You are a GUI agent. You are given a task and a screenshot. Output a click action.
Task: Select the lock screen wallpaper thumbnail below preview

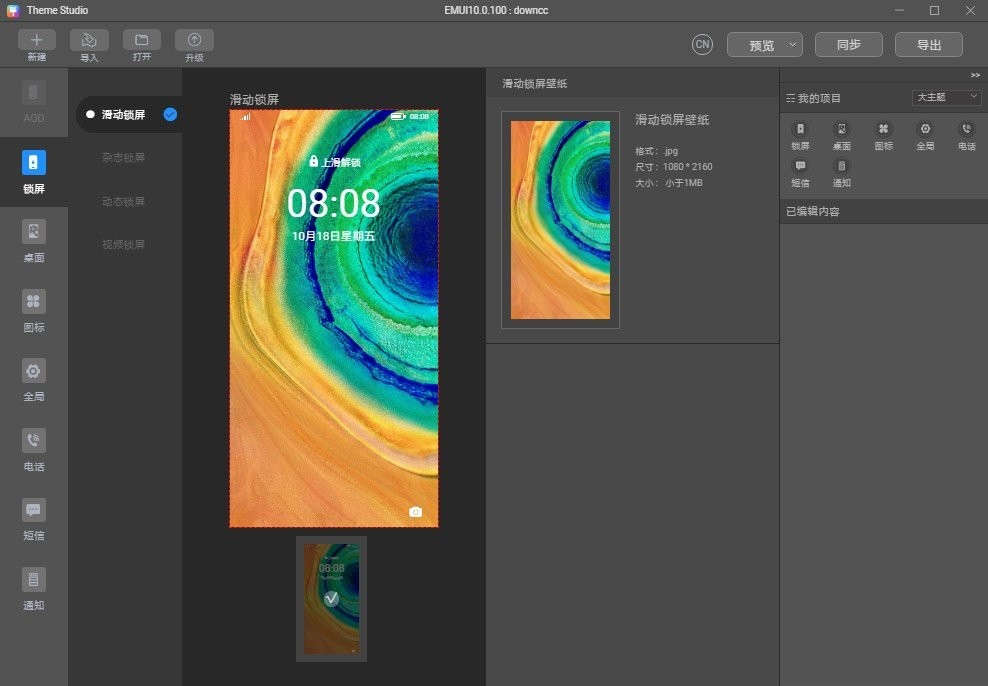(331, 599)
